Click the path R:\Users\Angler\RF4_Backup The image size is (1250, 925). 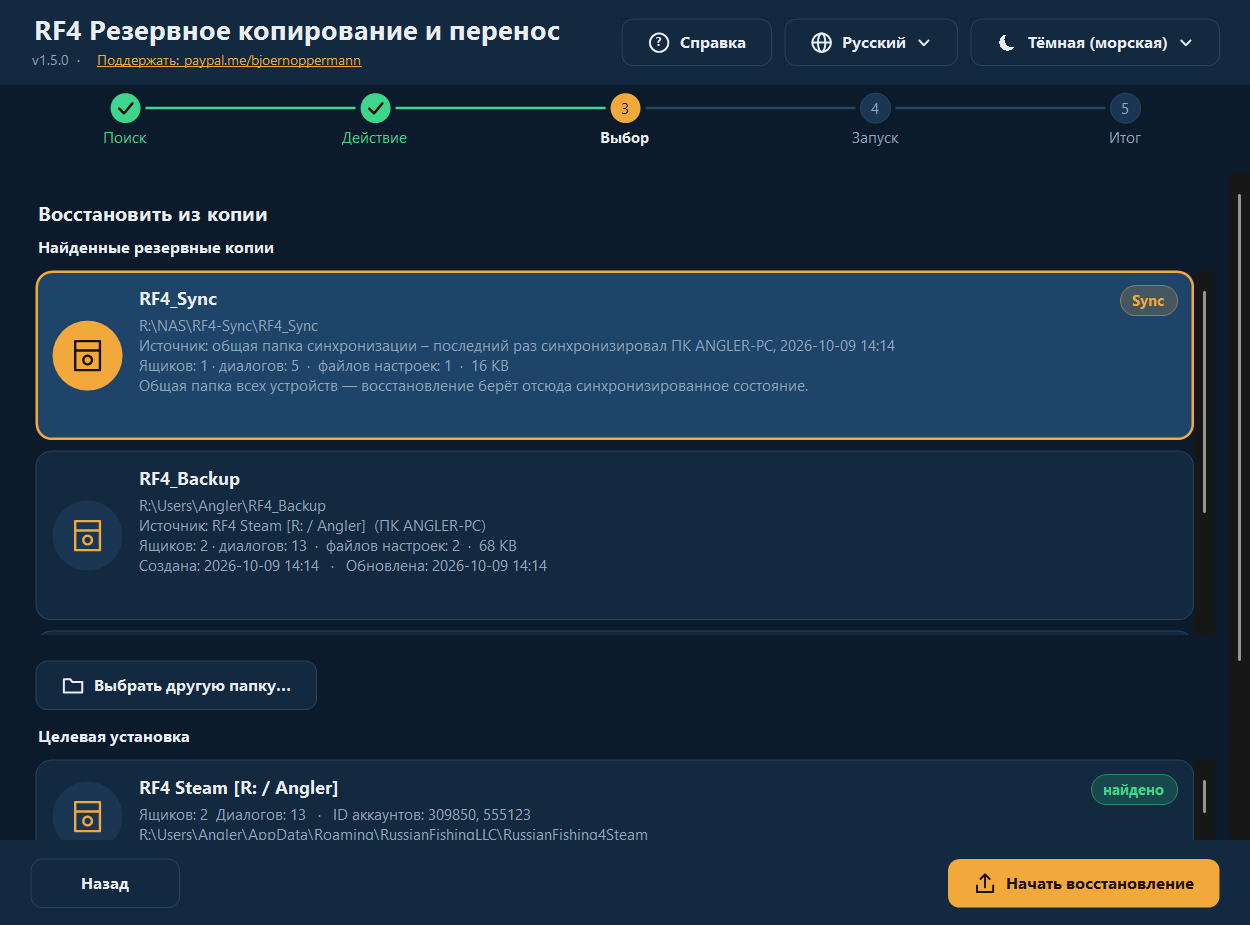(233, 506)
